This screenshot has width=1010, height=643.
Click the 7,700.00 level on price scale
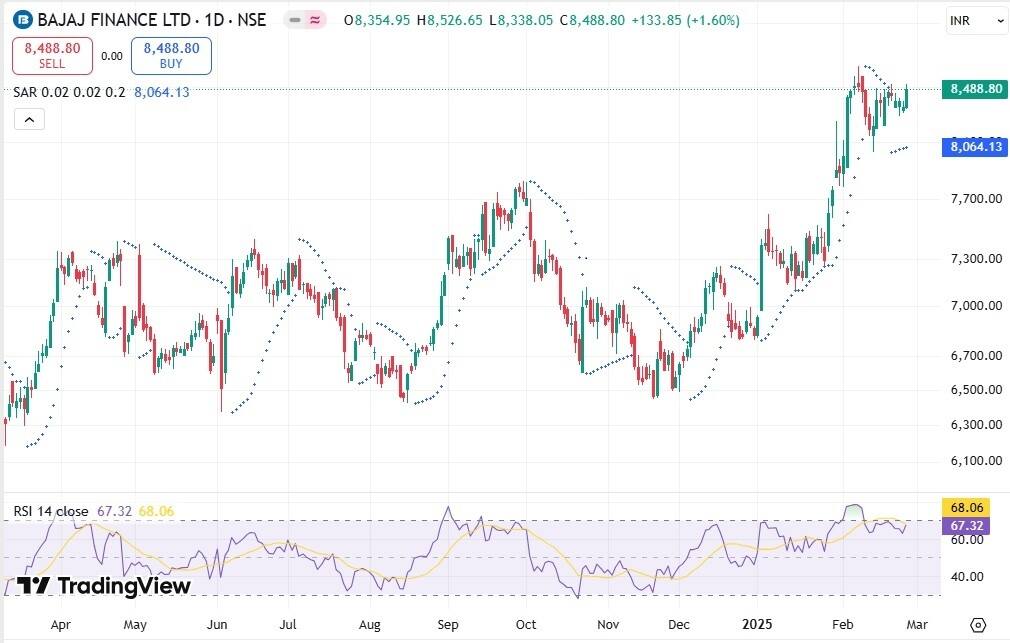(975, 199)
